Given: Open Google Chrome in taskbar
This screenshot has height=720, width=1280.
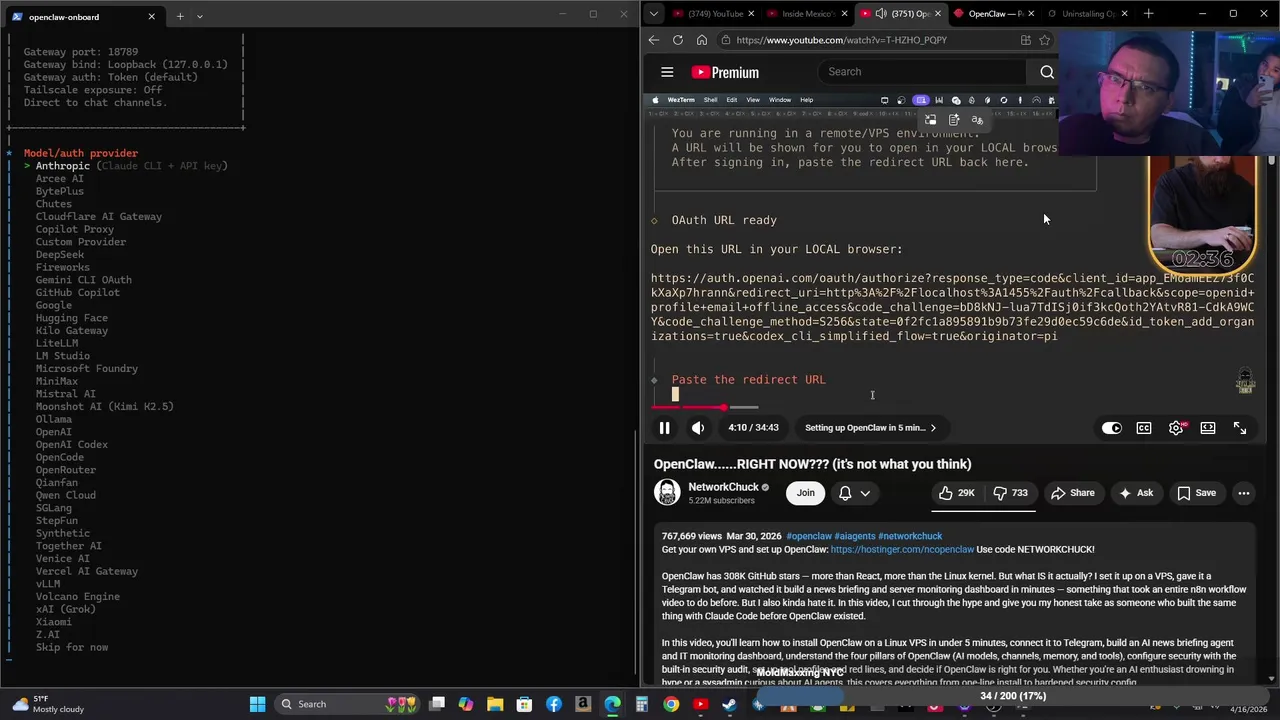Looking at the screenshot, I should pos(671,704).
